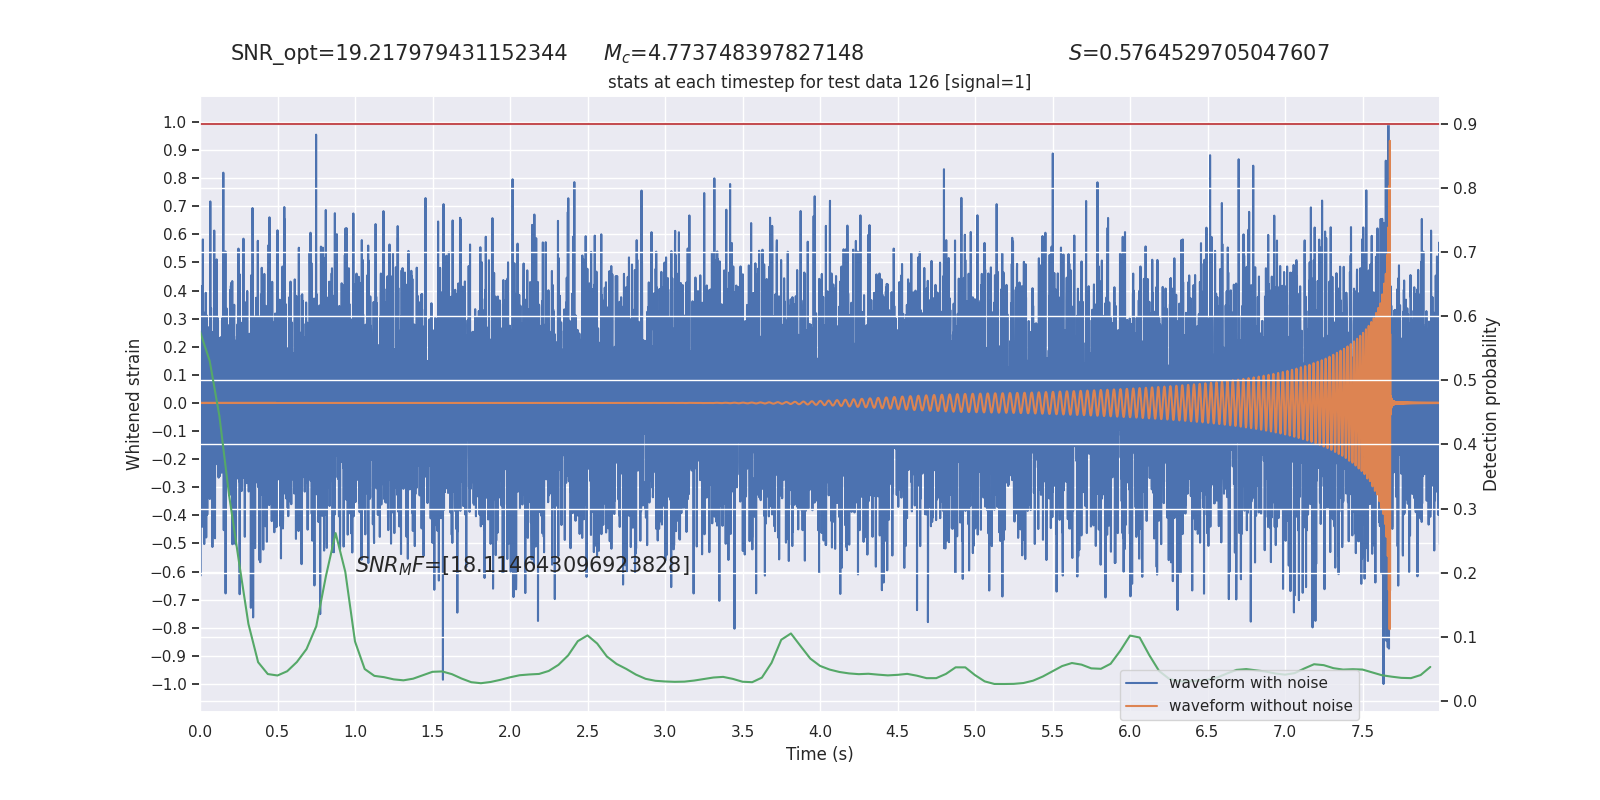Select 'waveform with noise' legend entry
This screenshot has width=1600, height=800.
1248,683
